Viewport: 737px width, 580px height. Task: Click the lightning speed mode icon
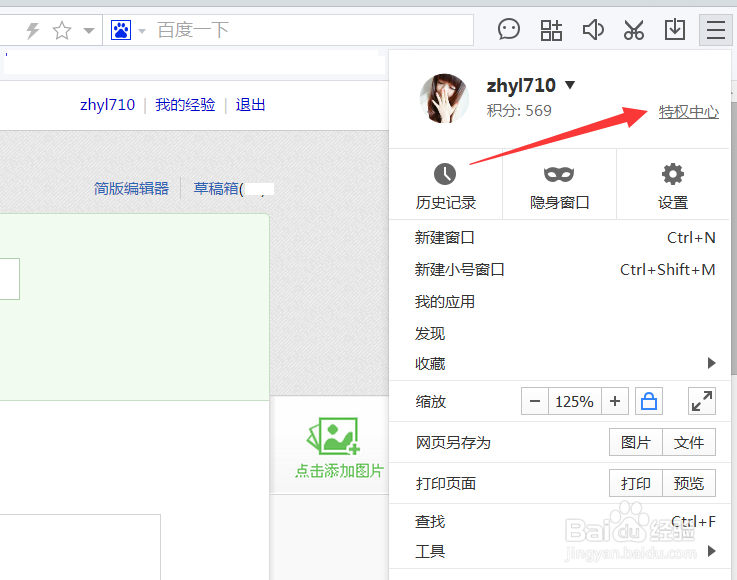point(33,31)
